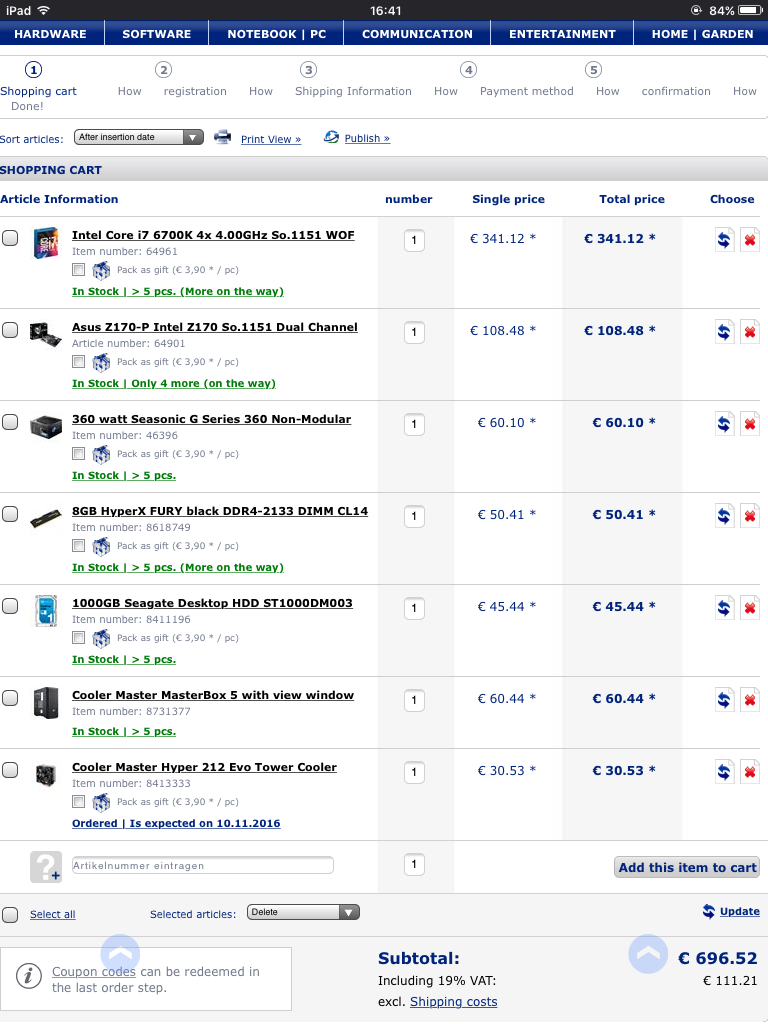Open the HARDWARE menu
The width and height of the screenshot is (768, 1024).
tap(50, 34)
